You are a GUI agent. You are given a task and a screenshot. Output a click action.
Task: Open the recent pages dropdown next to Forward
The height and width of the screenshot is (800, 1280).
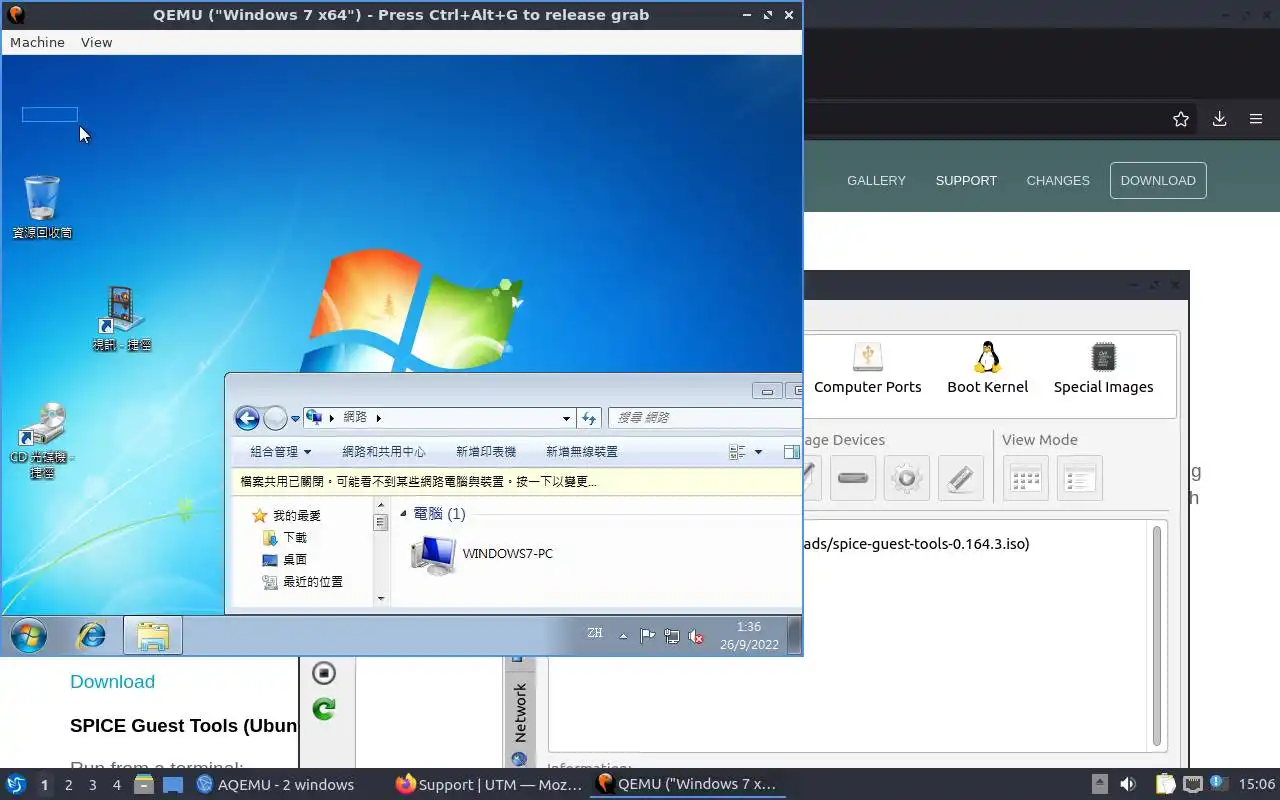click(295, 419)
